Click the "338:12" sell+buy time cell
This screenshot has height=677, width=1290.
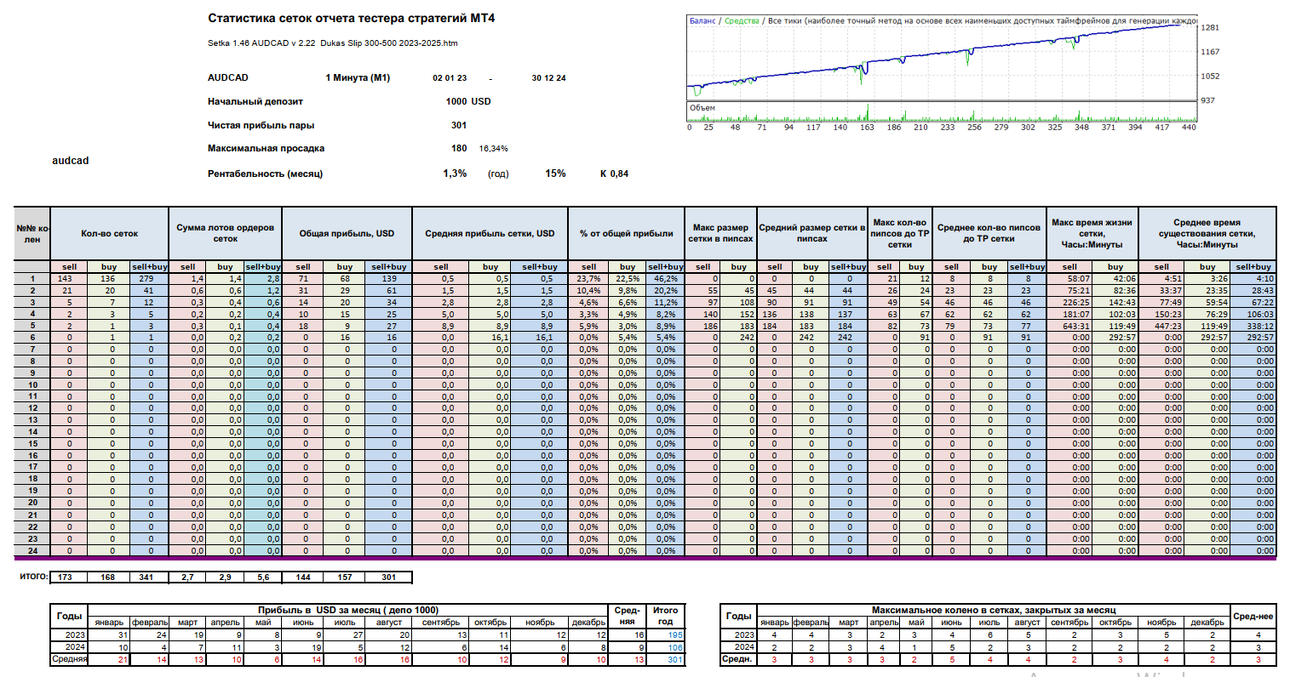[1253, 326]
